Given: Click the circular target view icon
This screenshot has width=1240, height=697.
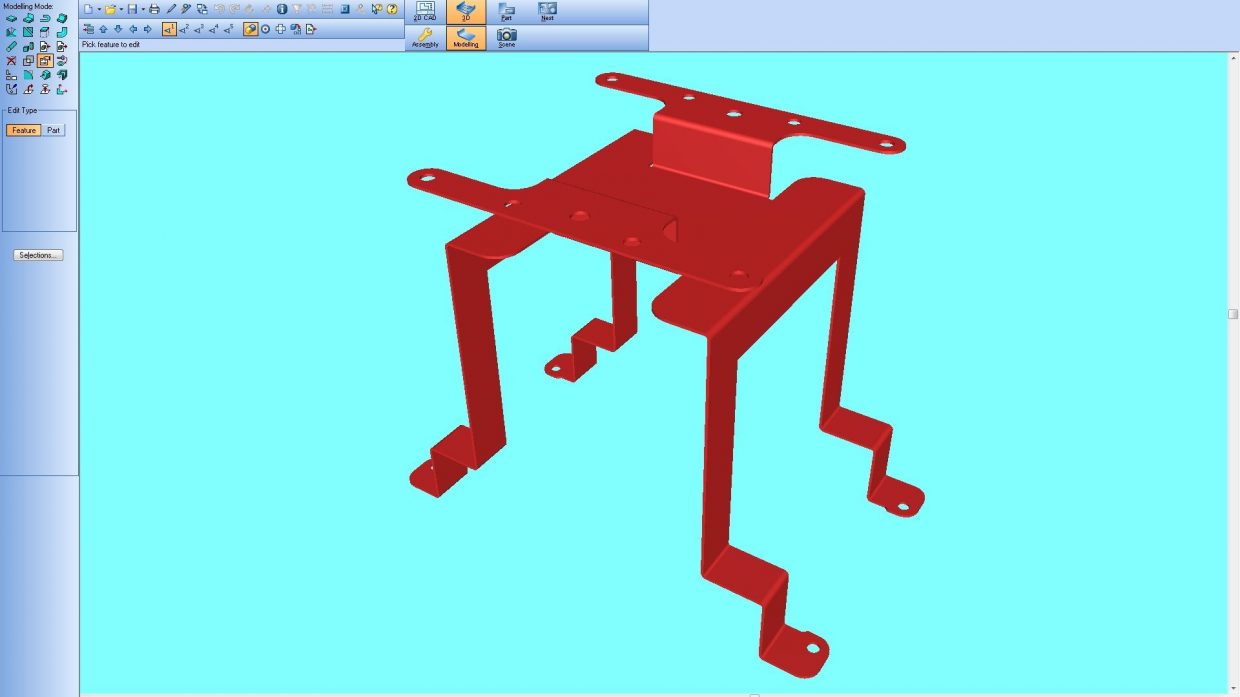Looking at the screenshot, I should [265, 29].
